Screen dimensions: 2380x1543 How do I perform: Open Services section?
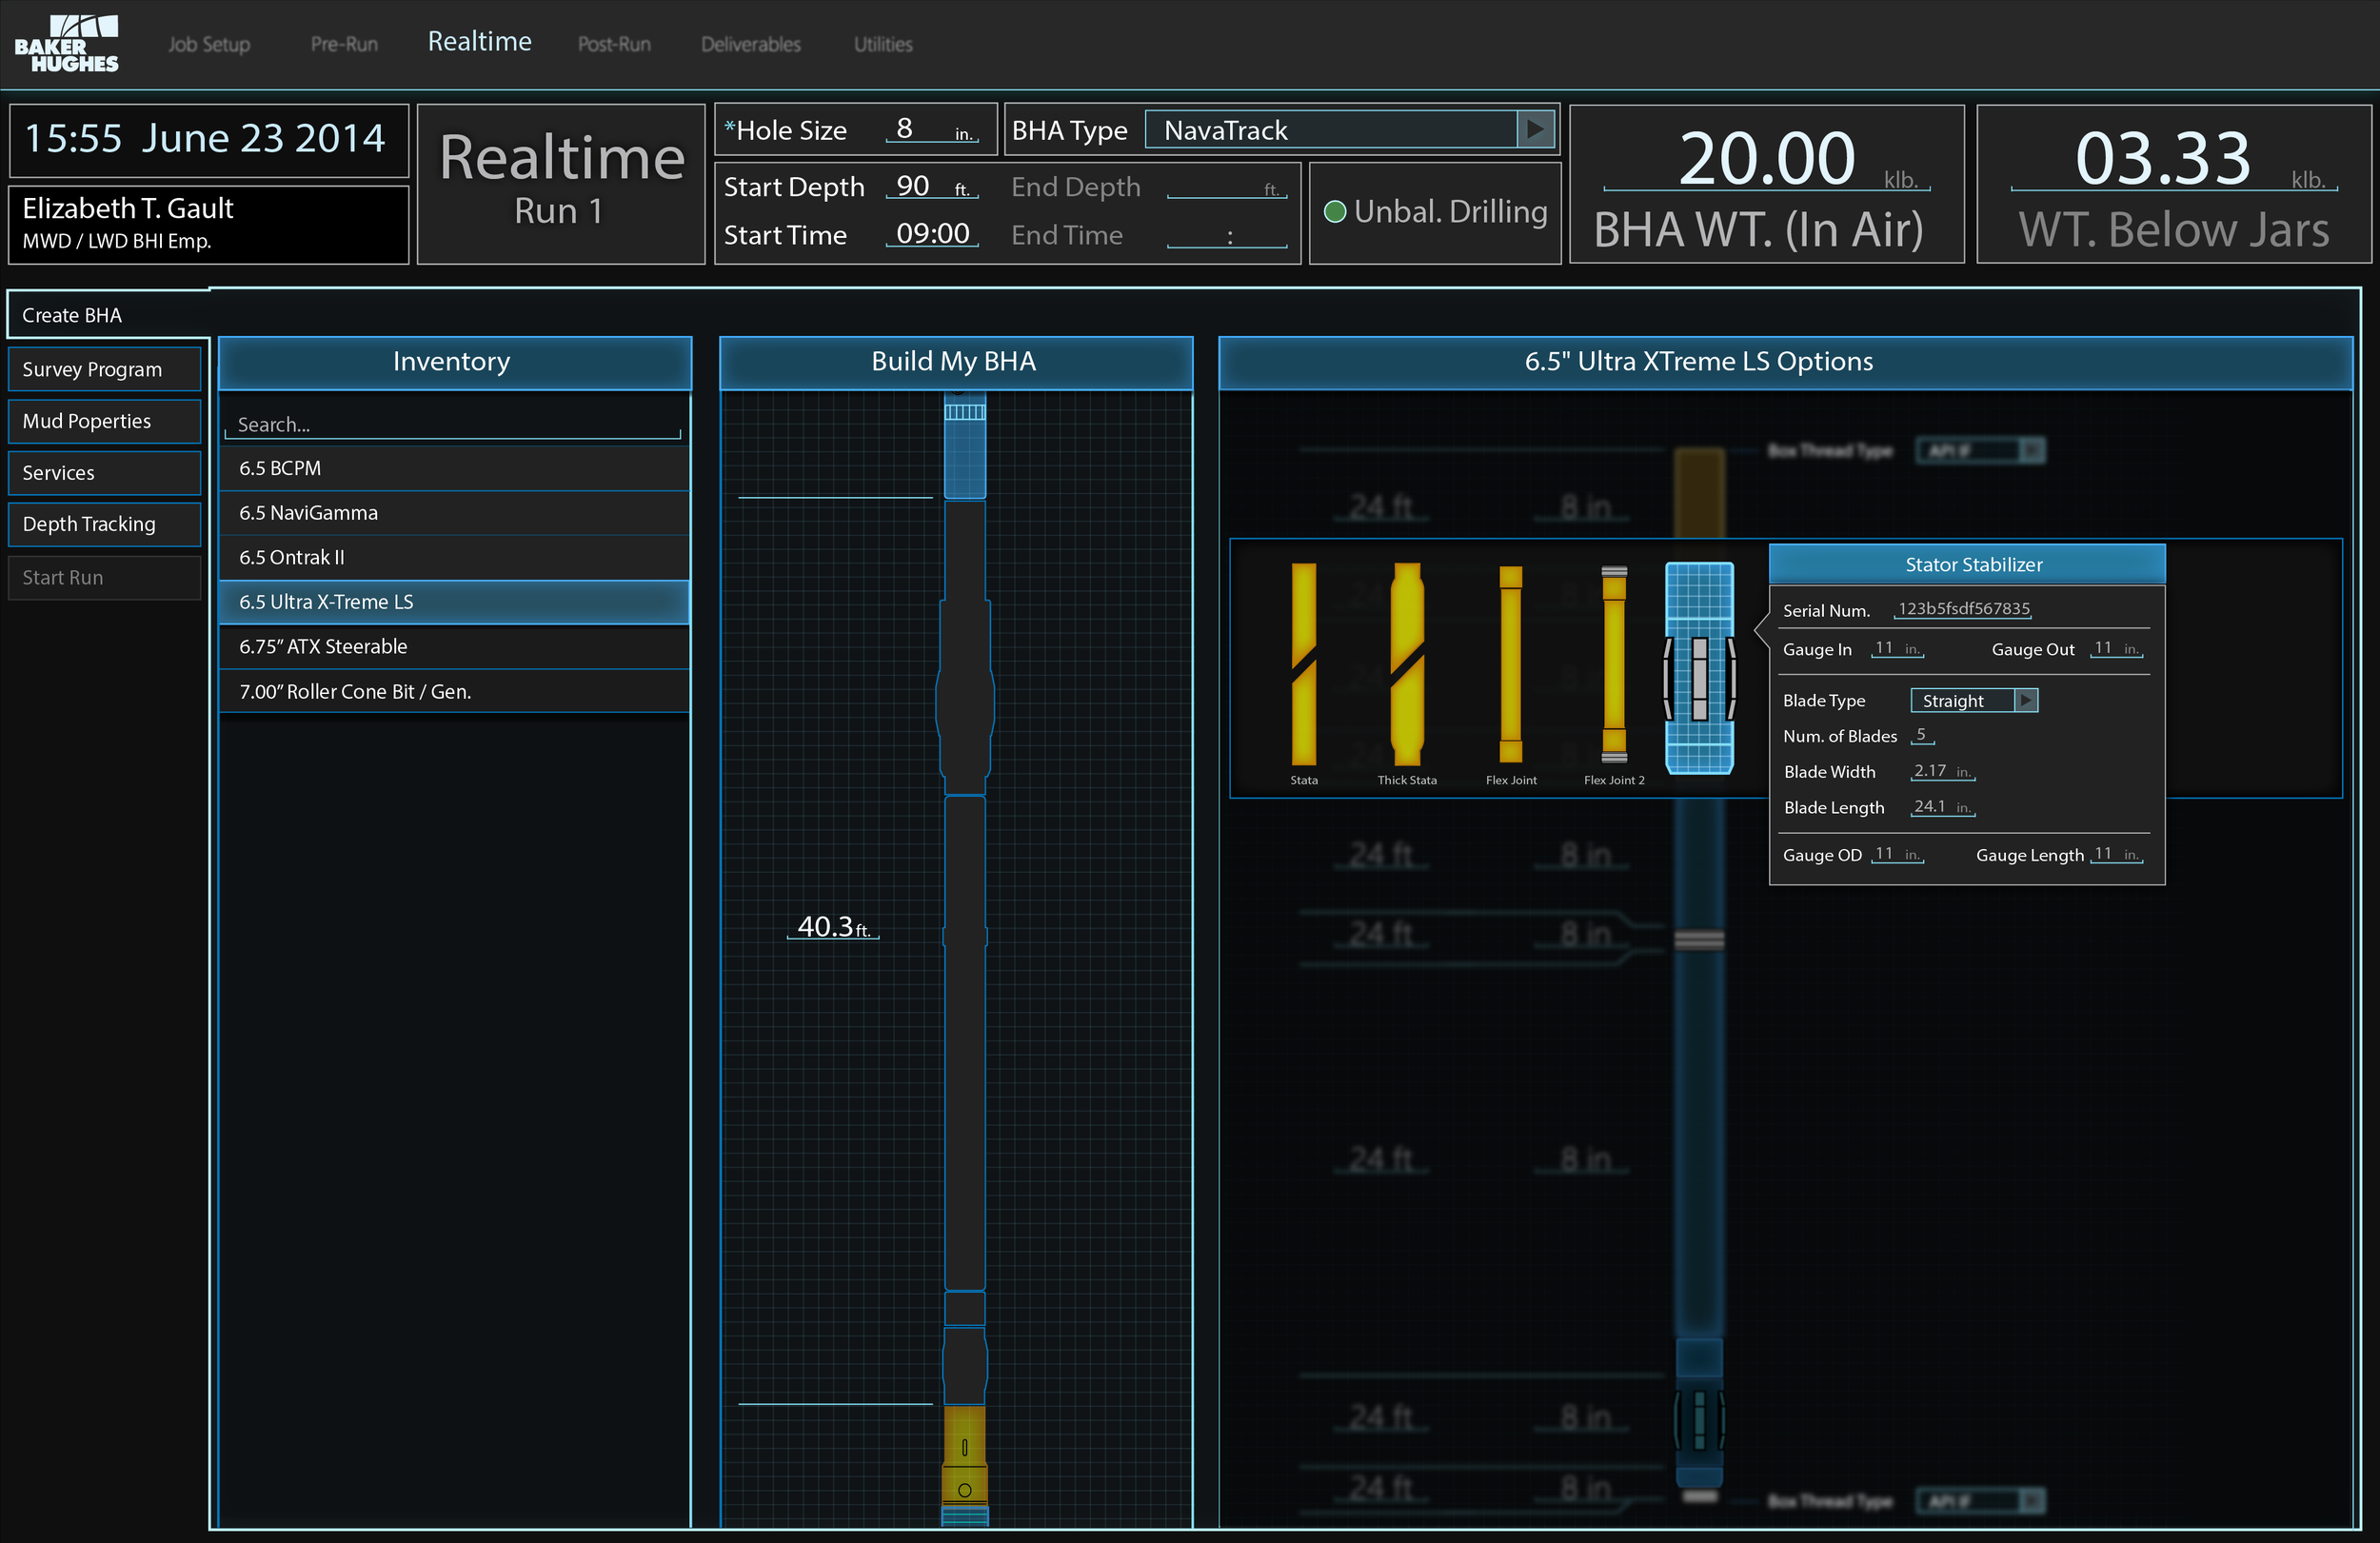(104, 473)
